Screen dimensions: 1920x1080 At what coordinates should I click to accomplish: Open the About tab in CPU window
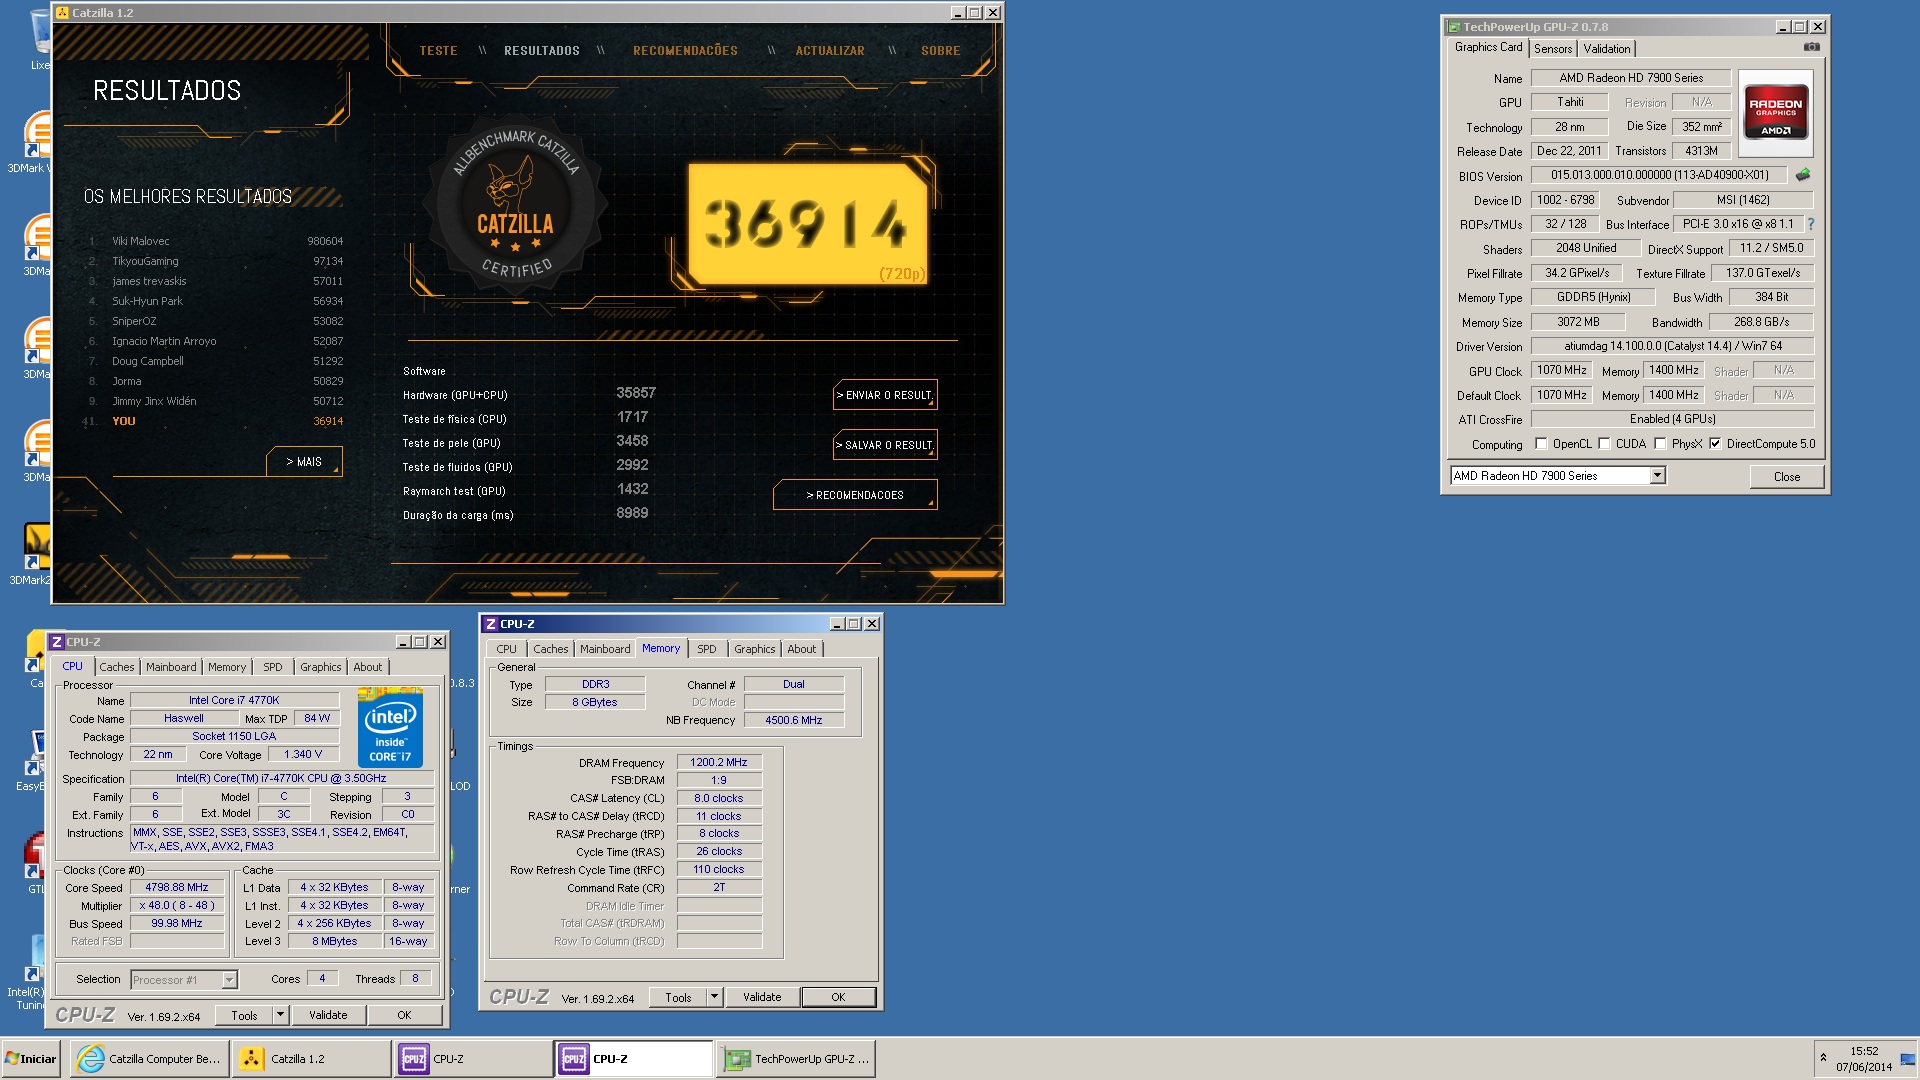point(367,667)
